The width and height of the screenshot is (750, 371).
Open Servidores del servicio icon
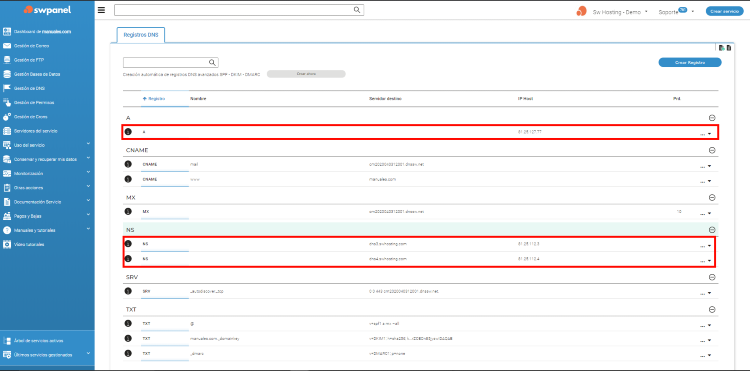7,131
